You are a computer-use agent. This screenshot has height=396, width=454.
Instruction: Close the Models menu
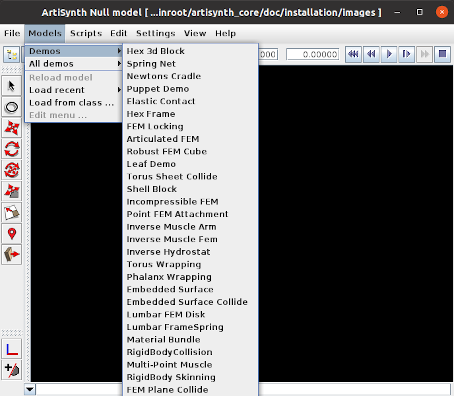coord(45,33)
